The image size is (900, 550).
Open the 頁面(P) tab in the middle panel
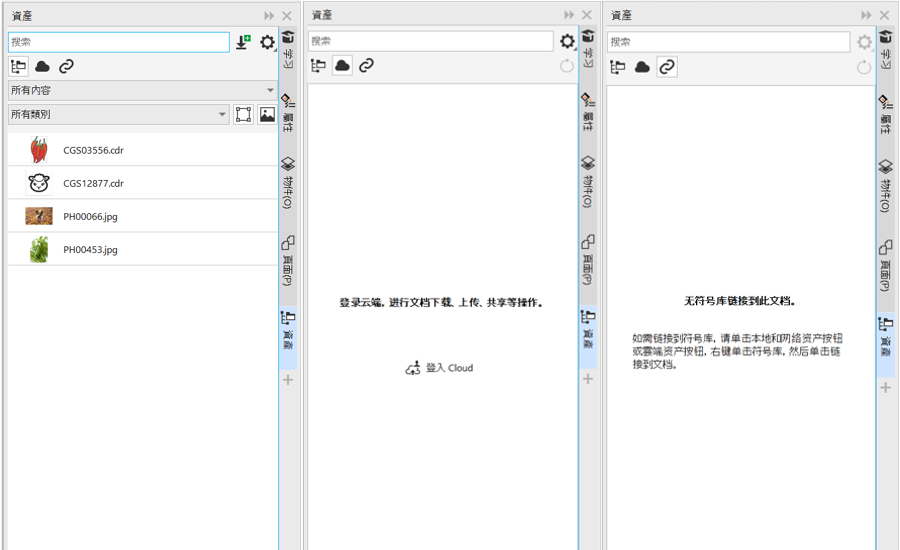[588, 262]
